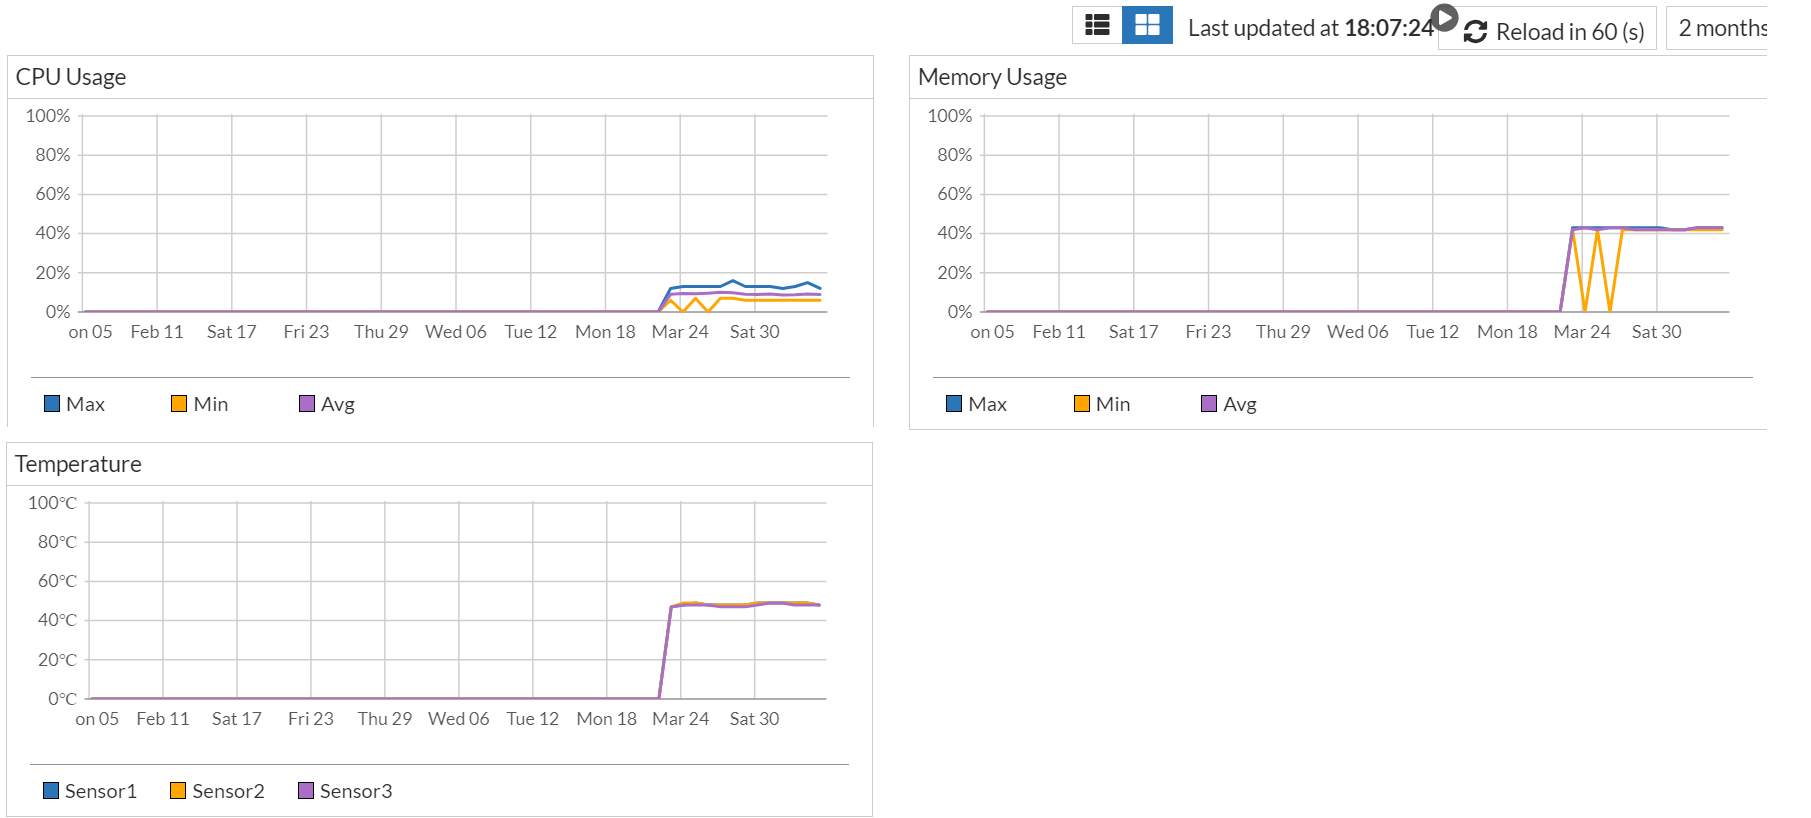1811x818 pixels.
Task: Switch to list view layout
Action: tap(1097, 25)
